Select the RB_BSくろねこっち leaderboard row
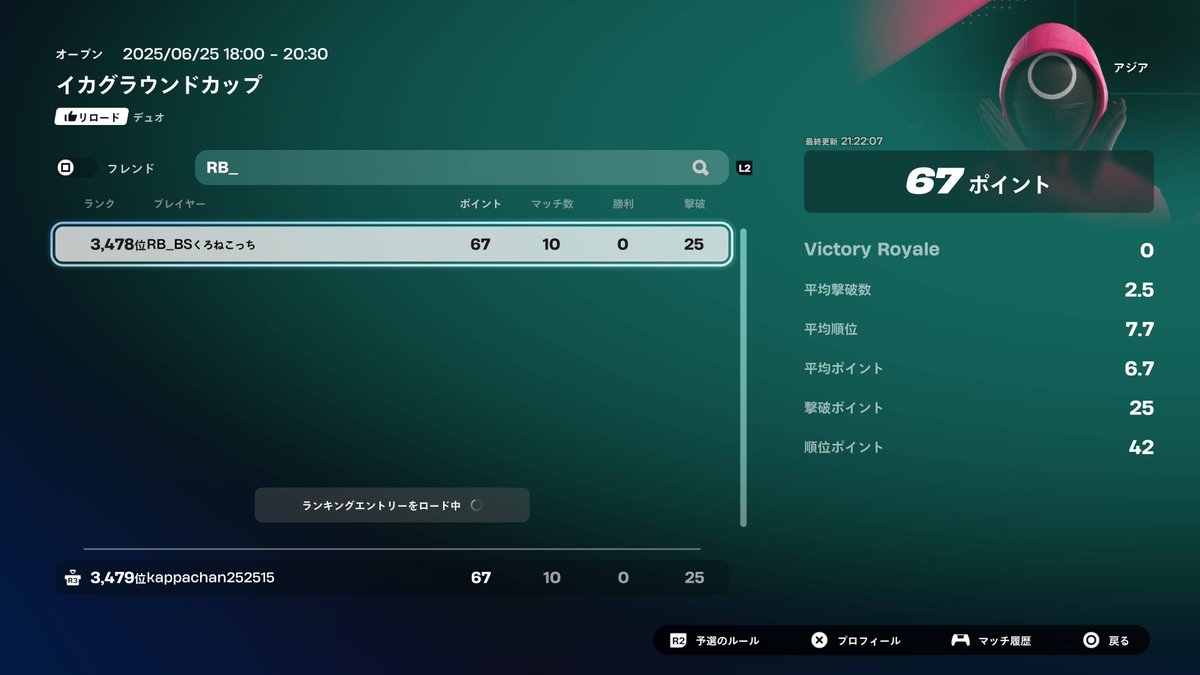 [392, 244]
